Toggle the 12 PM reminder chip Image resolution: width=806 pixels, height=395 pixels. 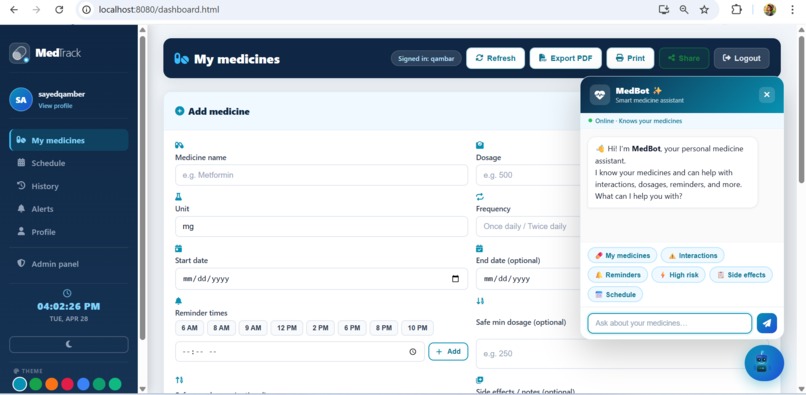point(287,328)
